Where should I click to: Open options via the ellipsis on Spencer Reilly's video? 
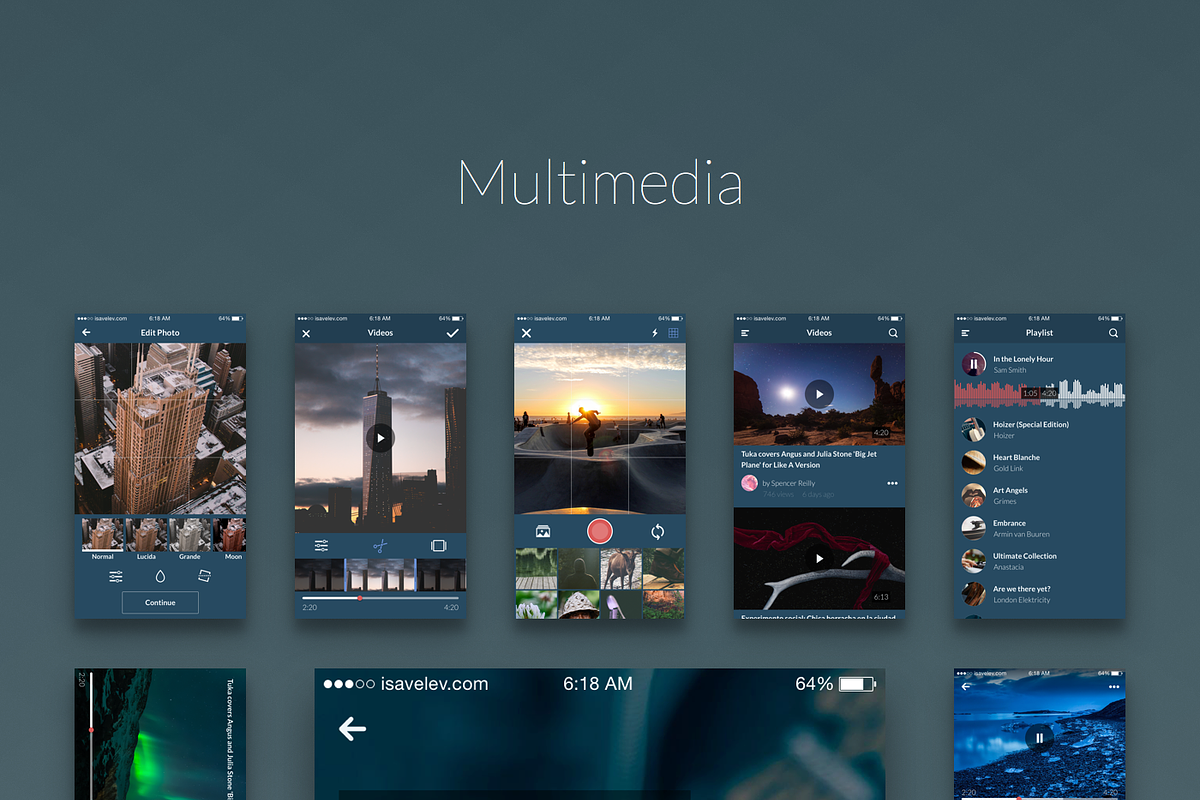click(891, 483)
